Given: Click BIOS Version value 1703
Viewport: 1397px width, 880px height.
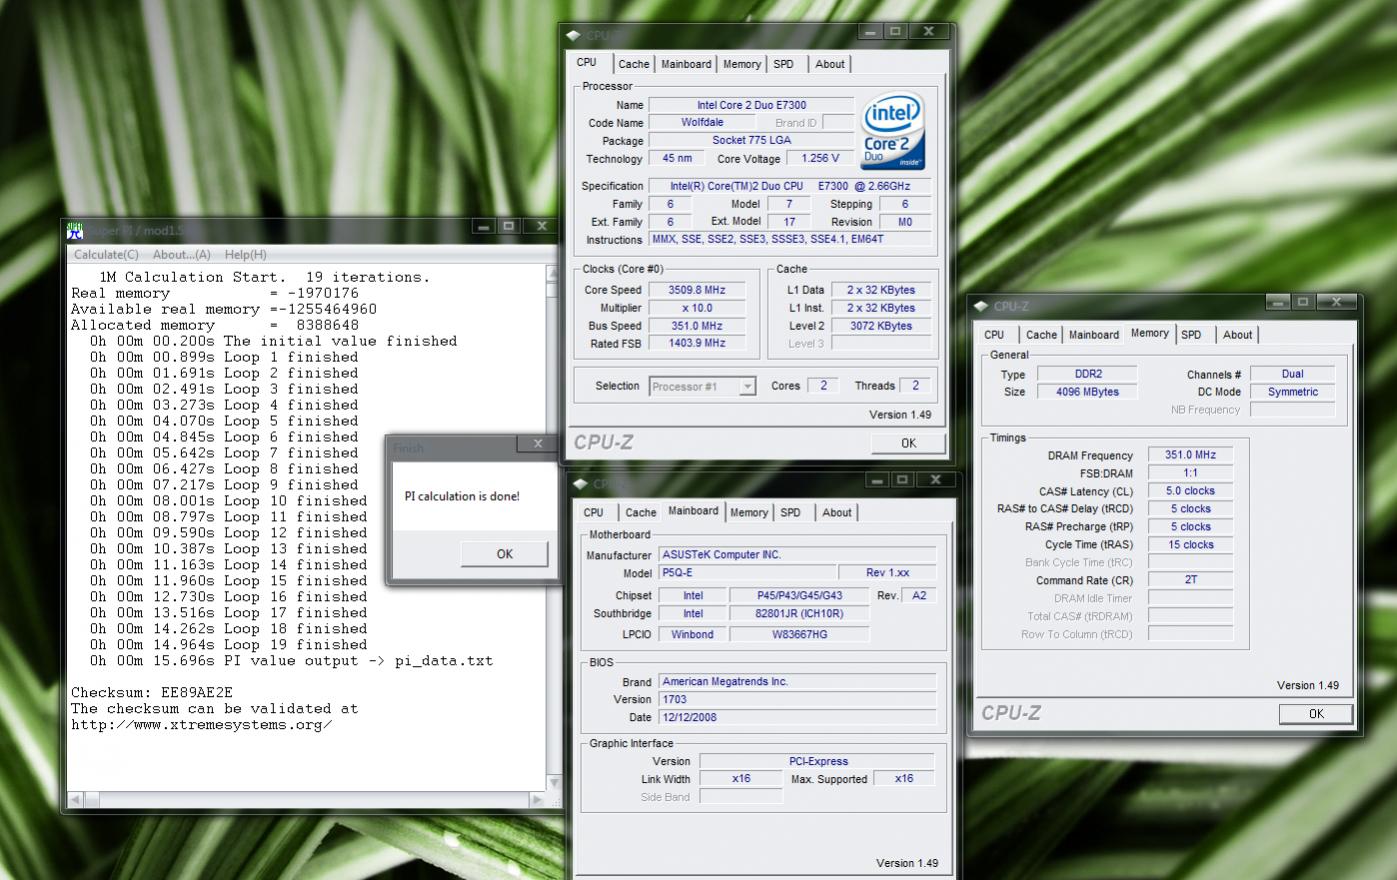Looking at the screenshot, I should point(797,699).
